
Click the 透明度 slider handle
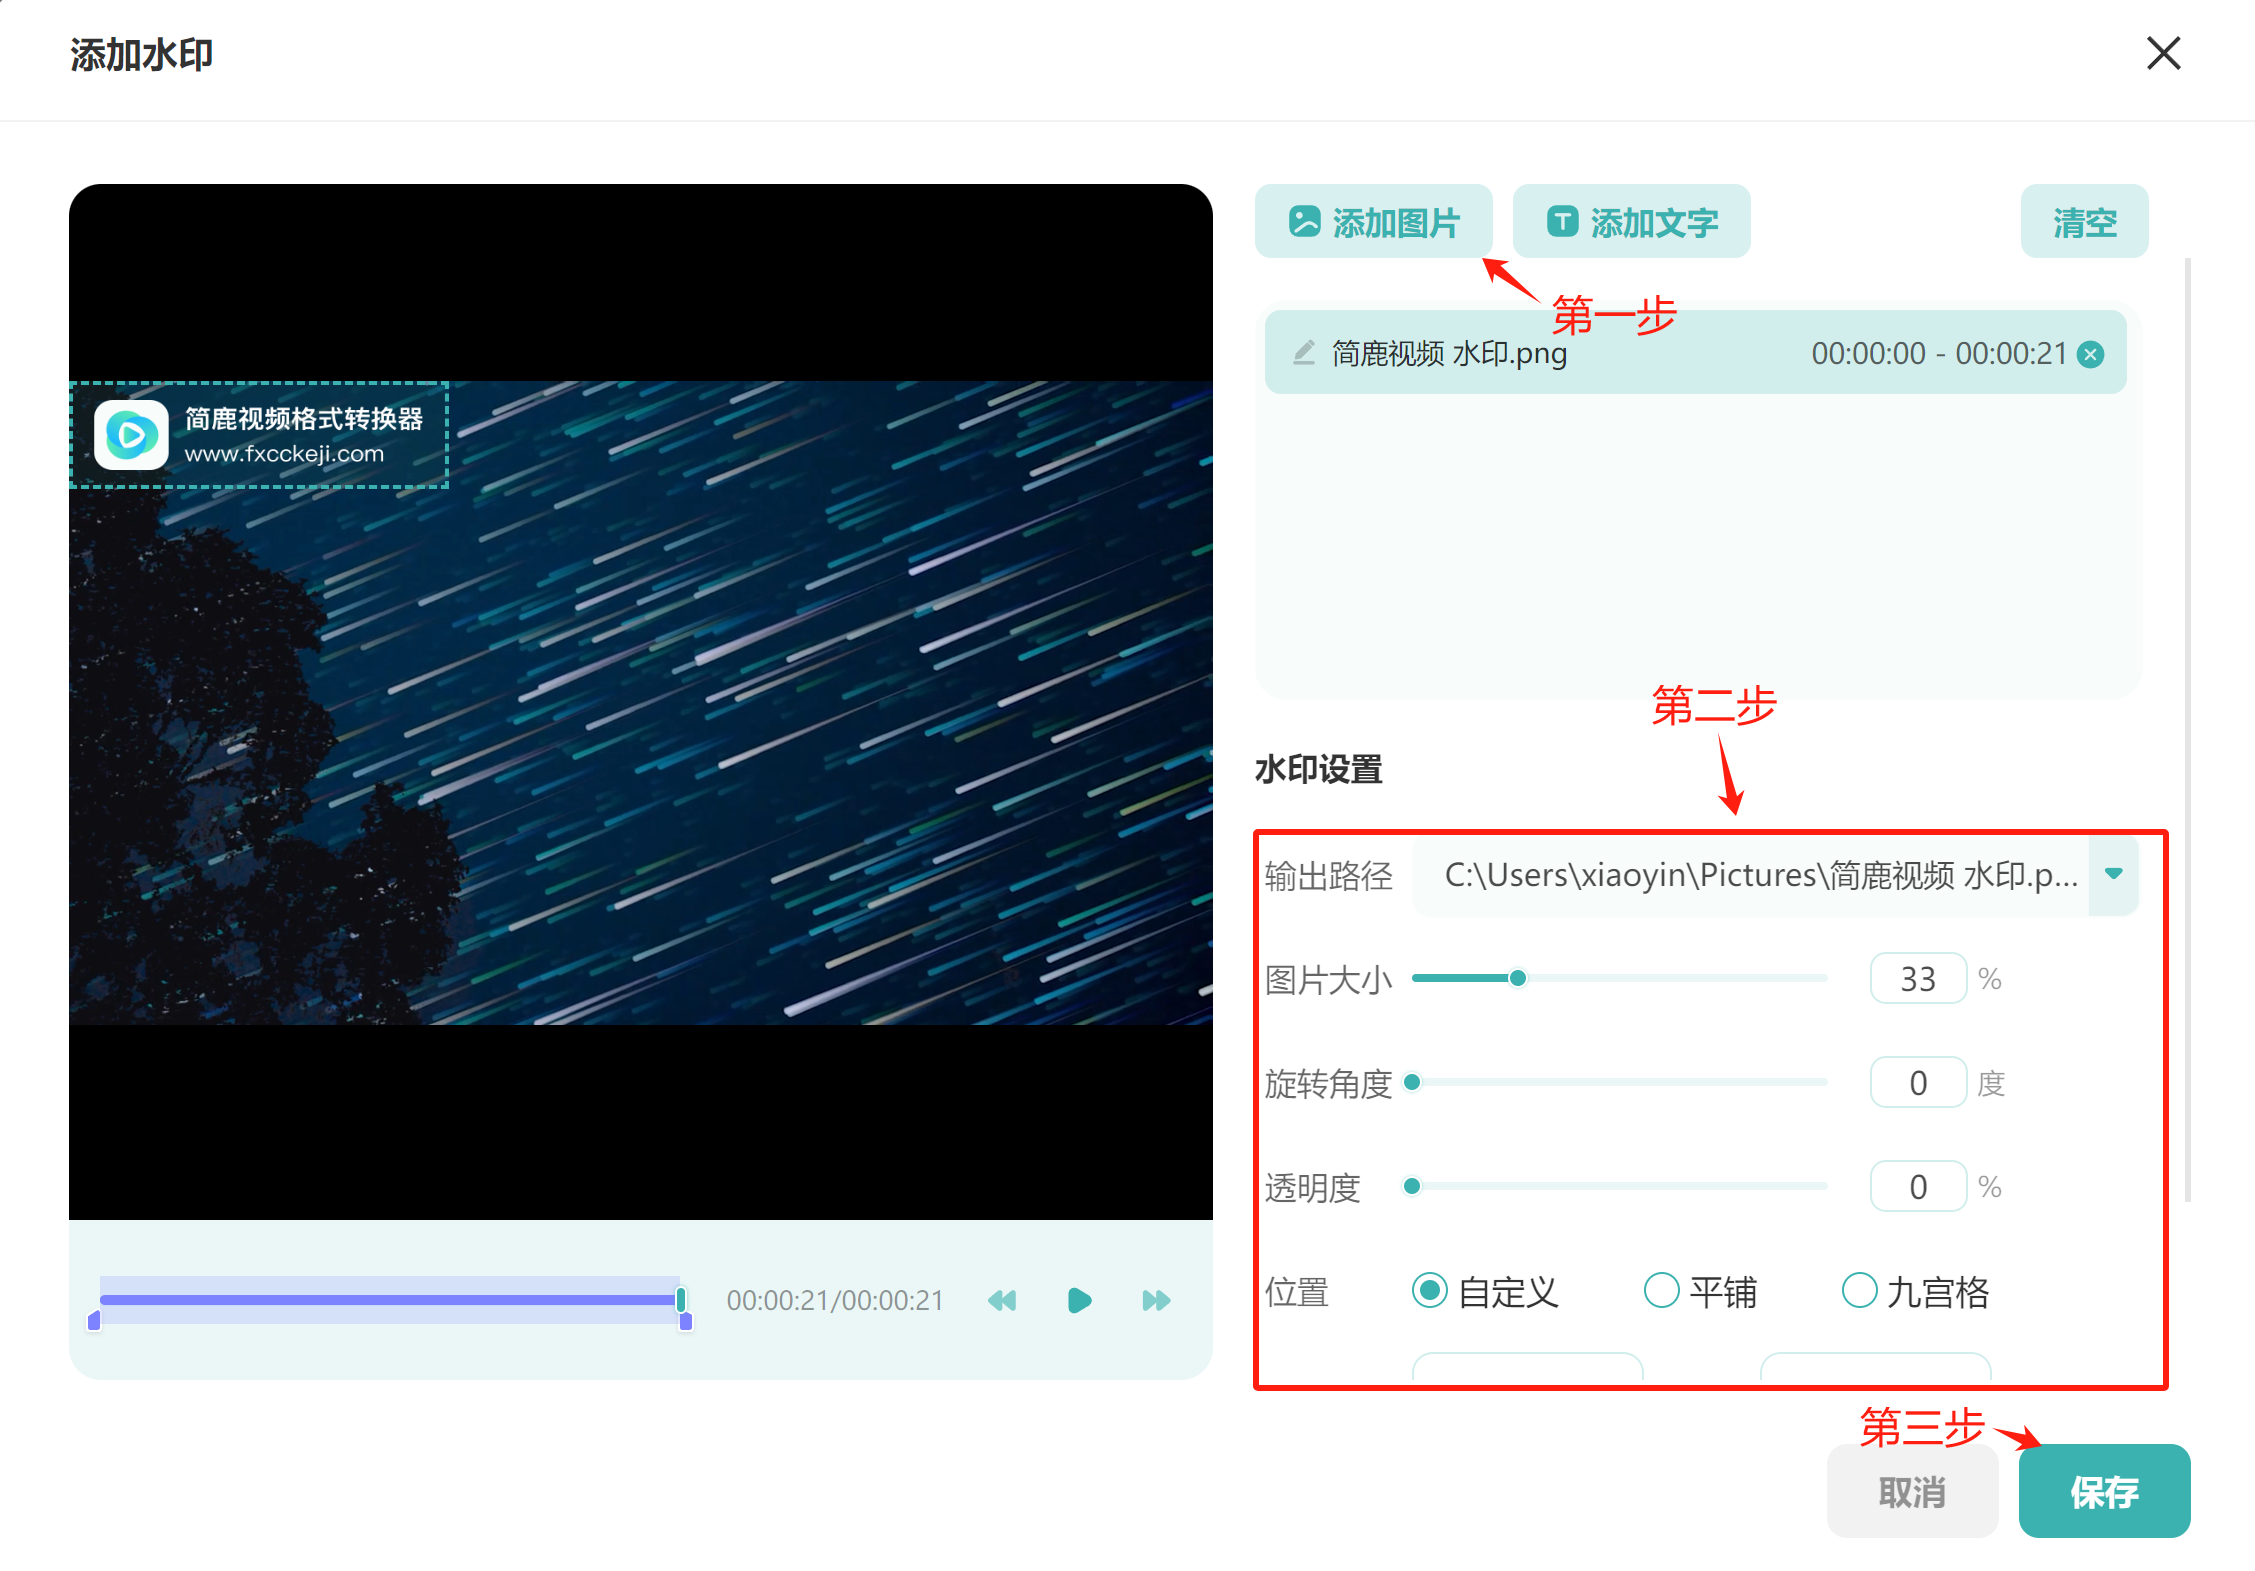tap(1412, 1185)
